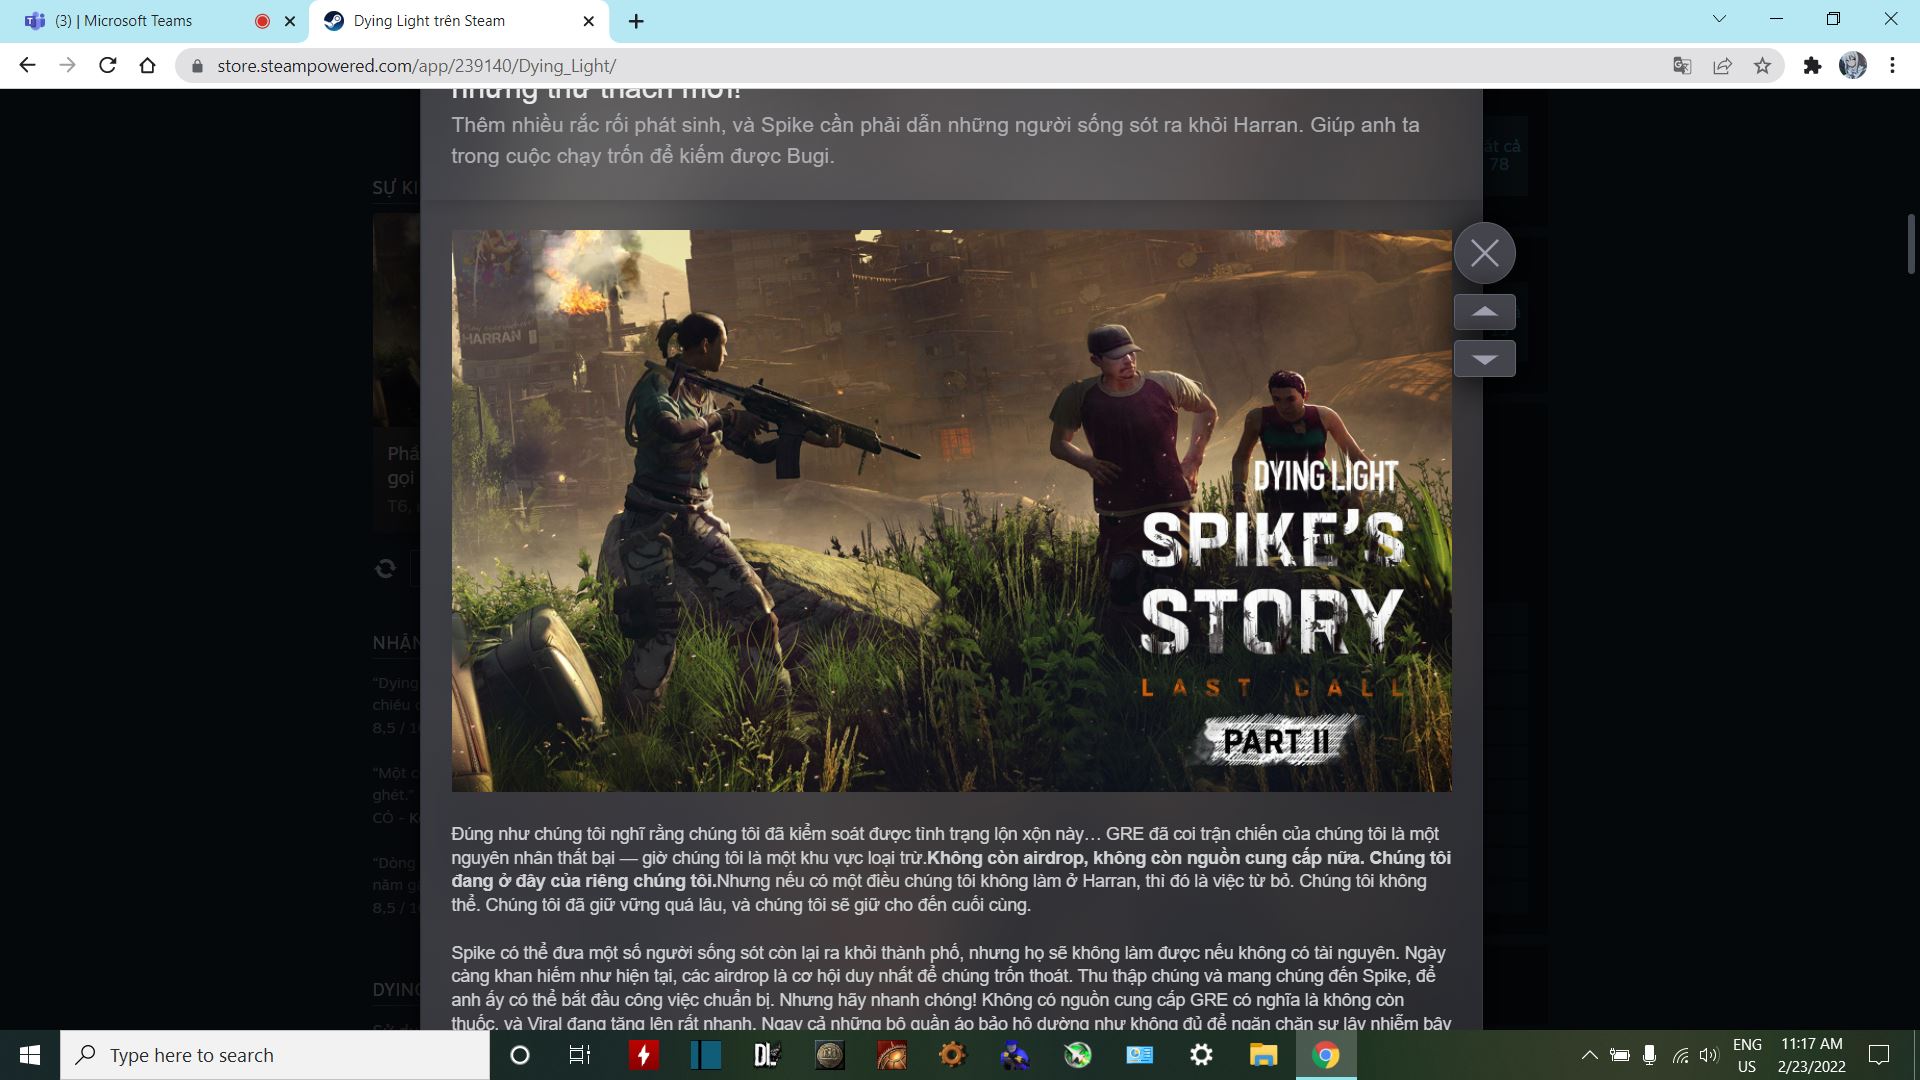Screen dimensions: 1920x1080
Task: Select the Dying Light trên Steam tab
Action: pyautogui.click(x=440, y=20)
